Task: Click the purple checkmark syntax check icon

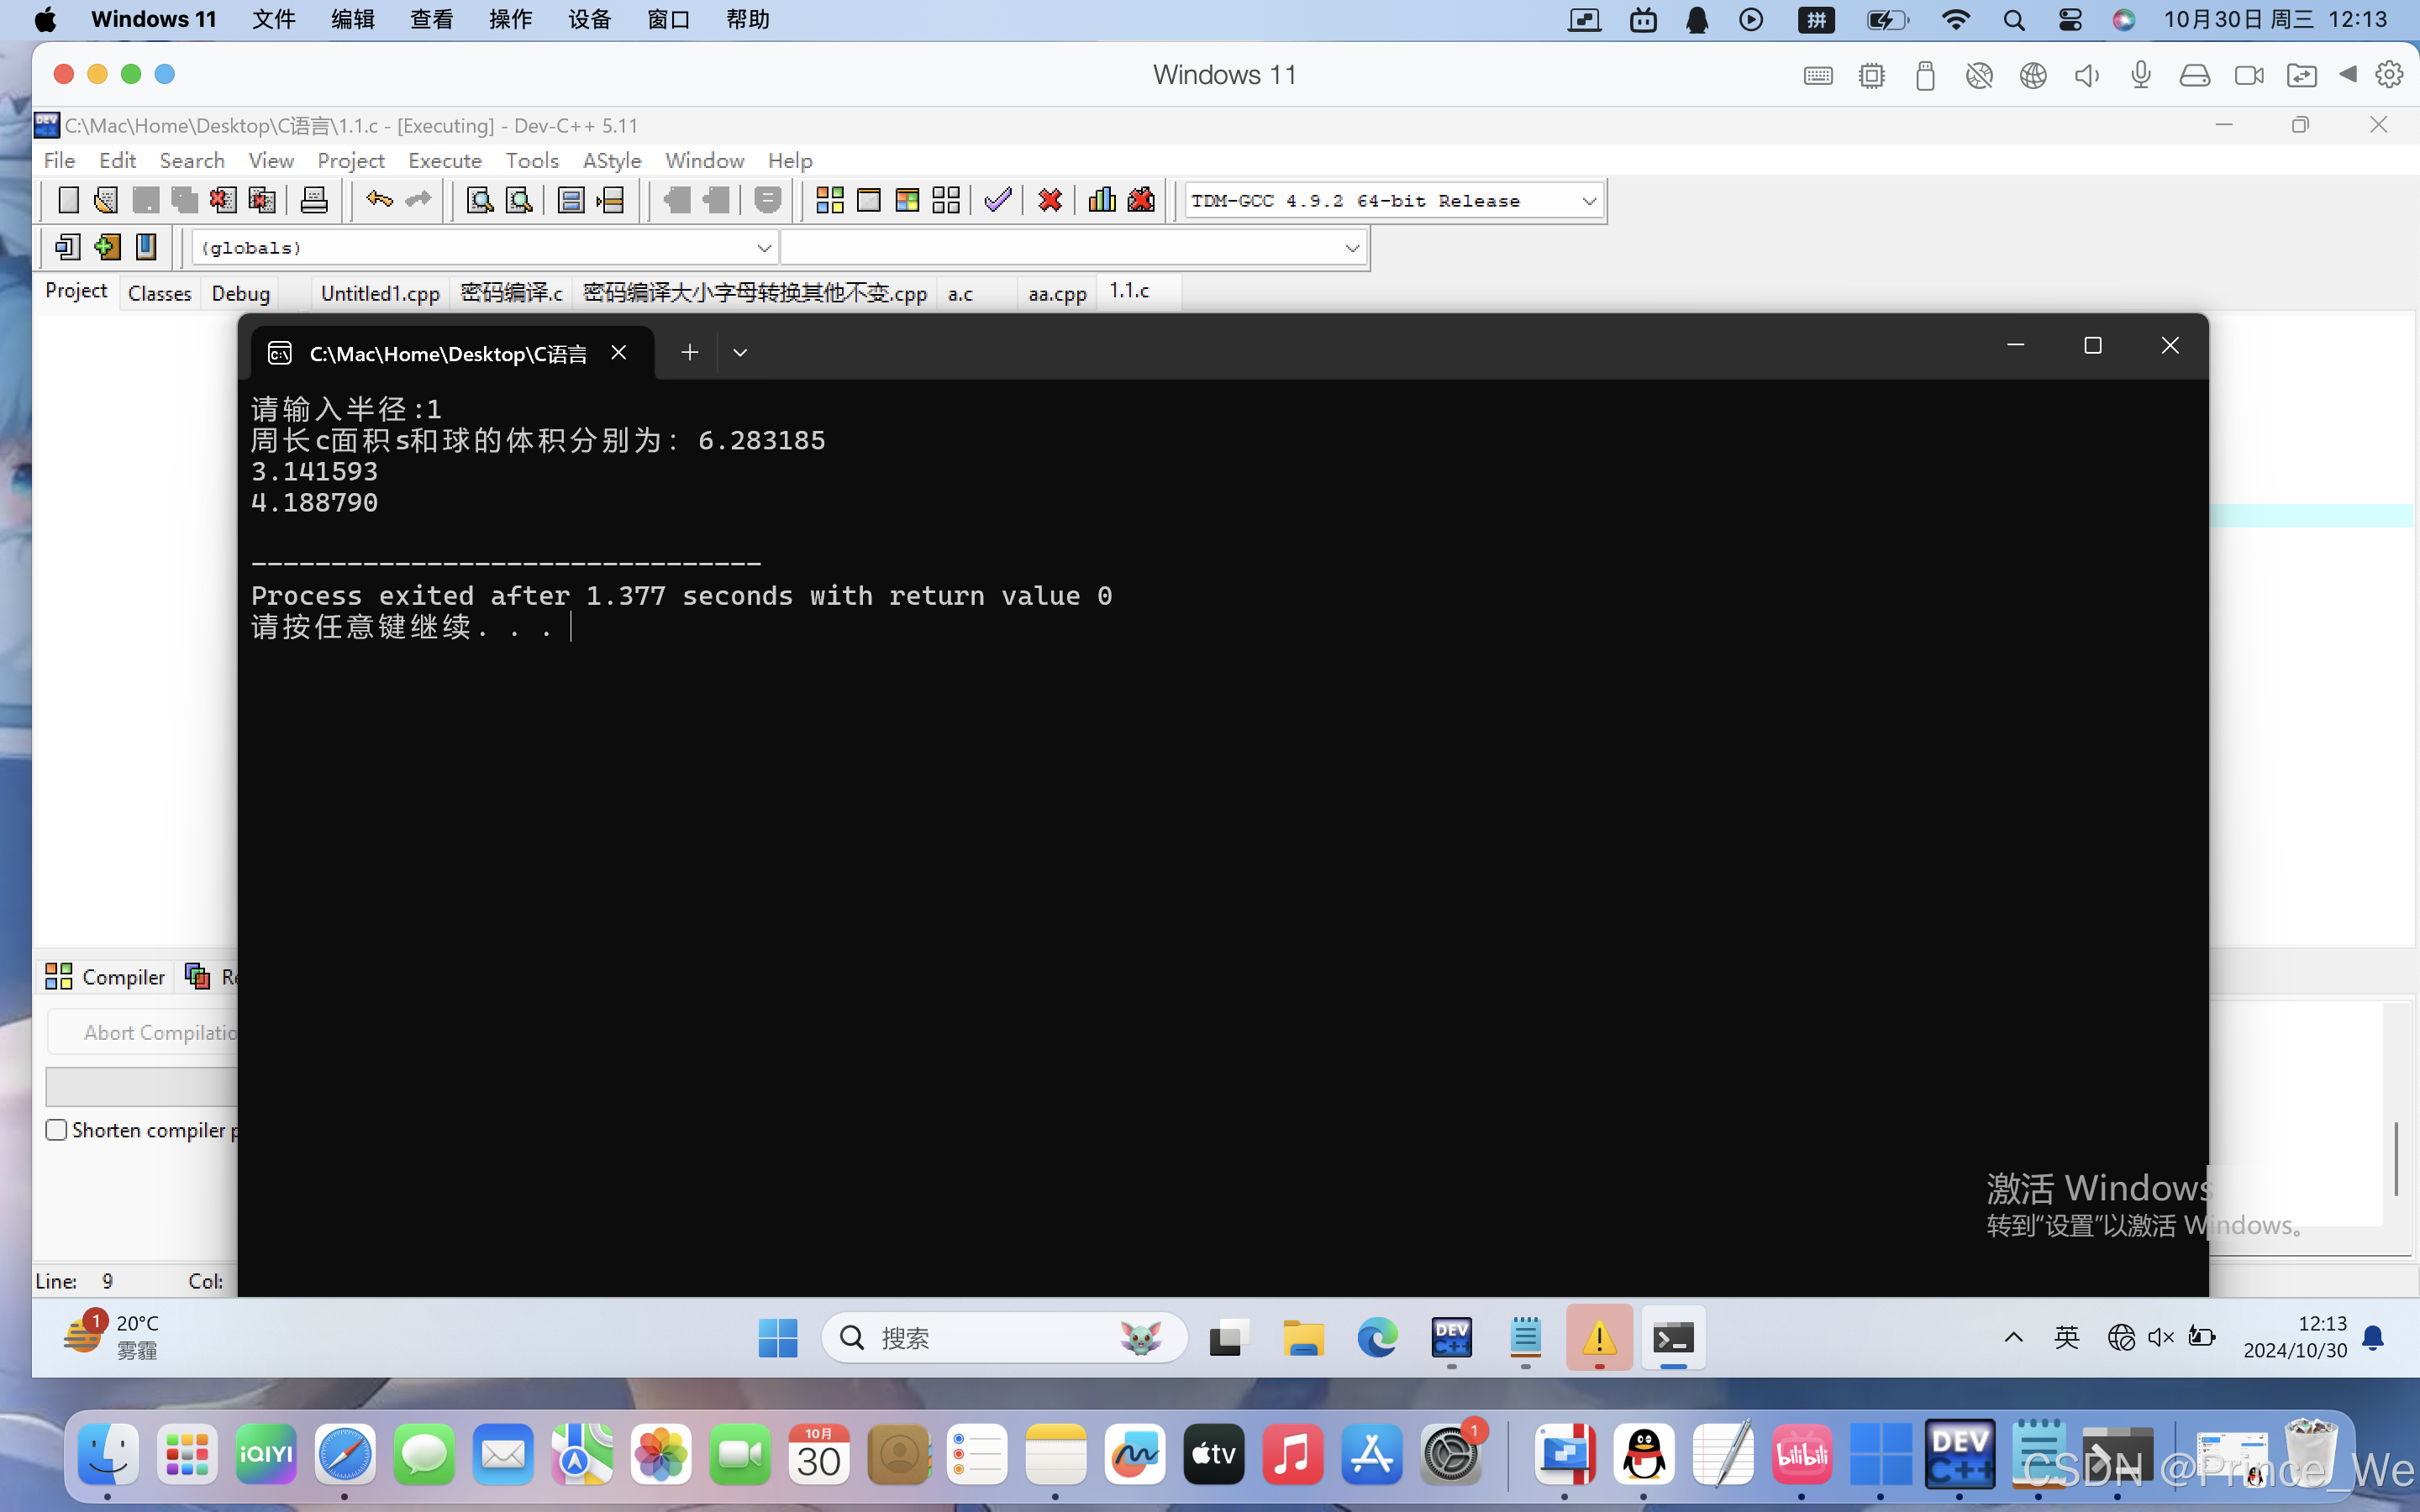Action: [997, 200]
